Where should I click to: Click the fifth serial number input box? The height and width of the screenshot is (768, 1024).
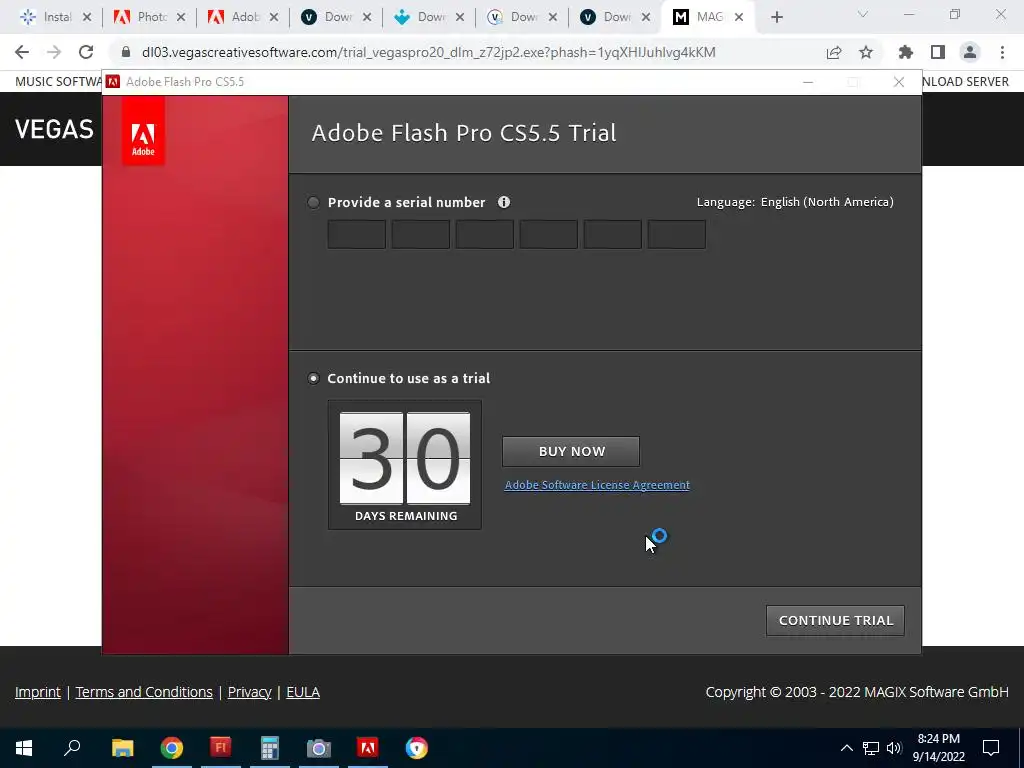pyautogui.click(x=613, y=234)
